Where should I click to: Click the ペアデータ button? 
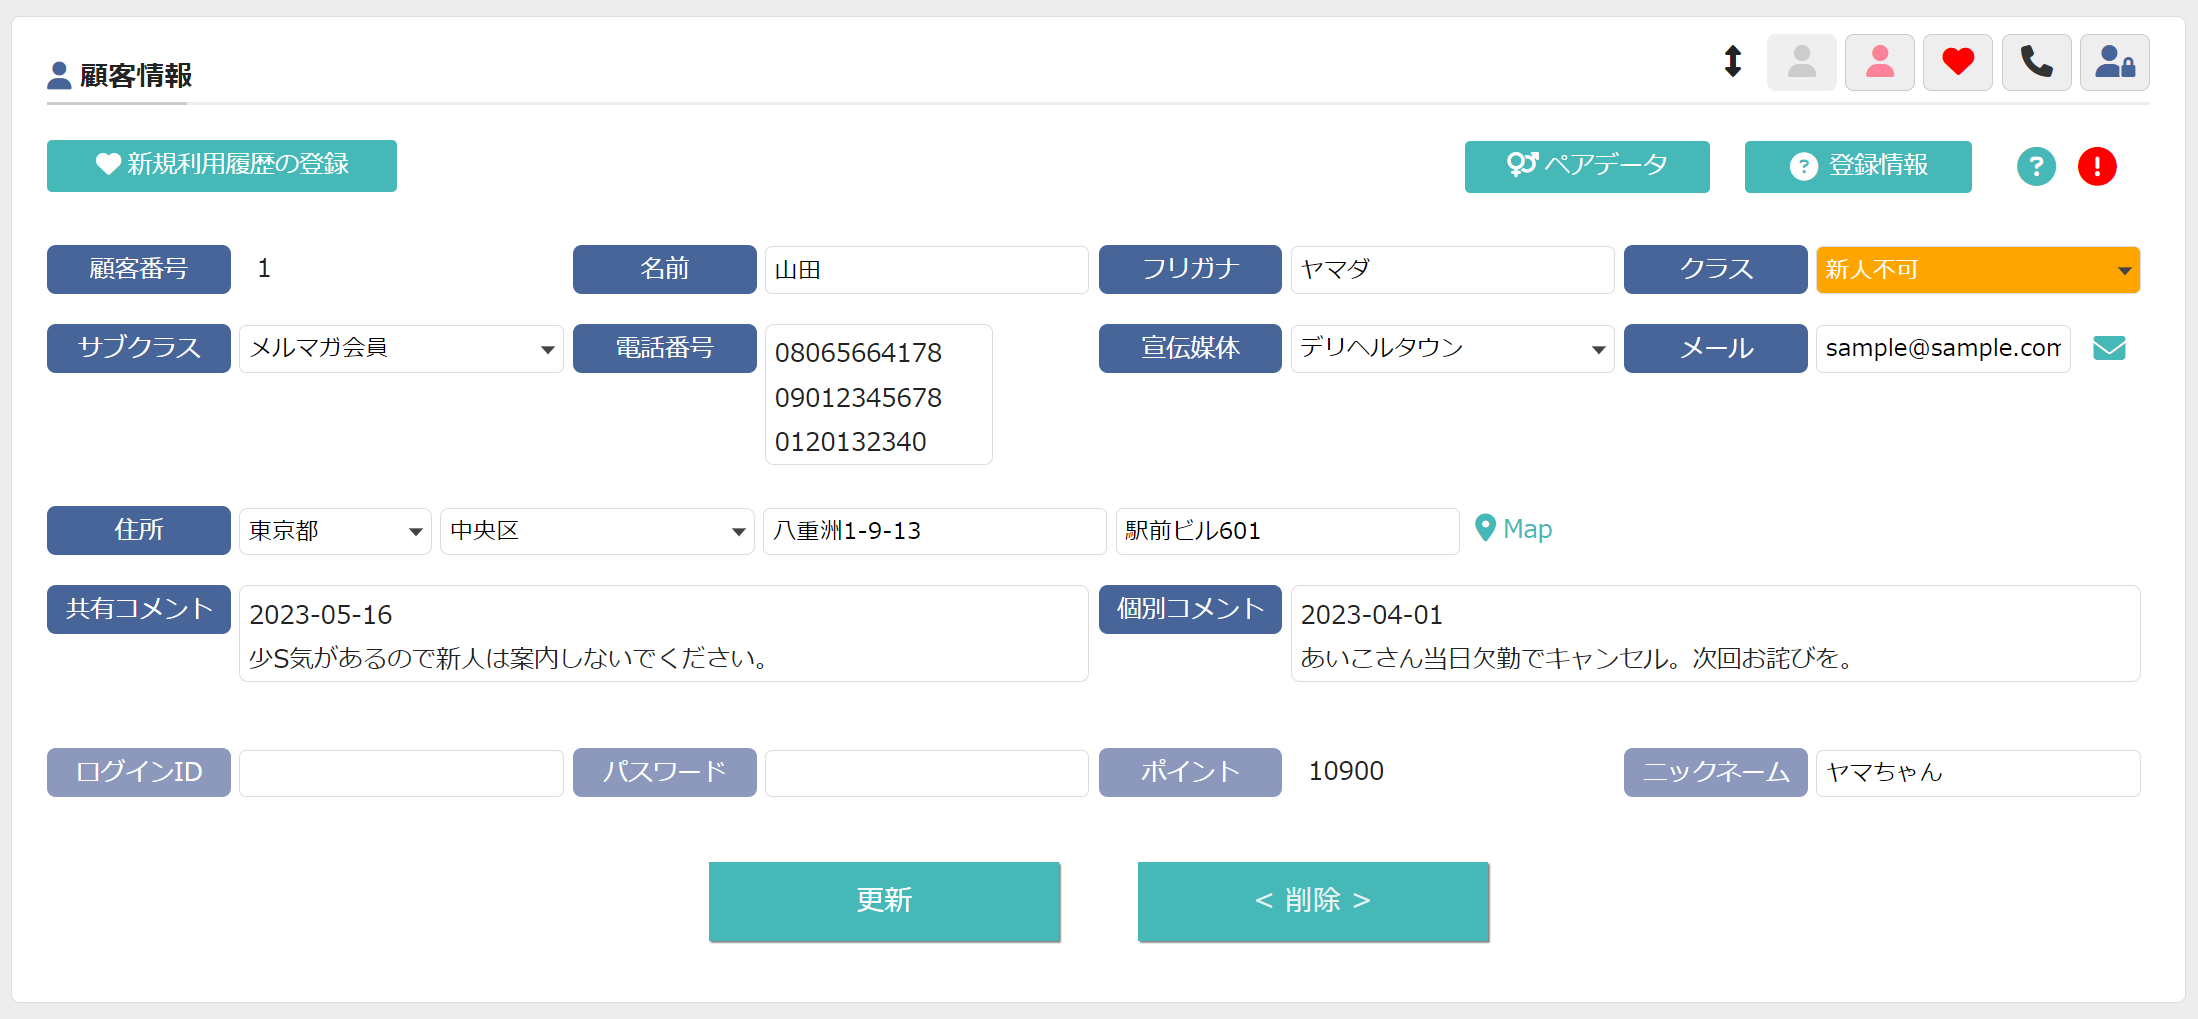(1587, 166)
